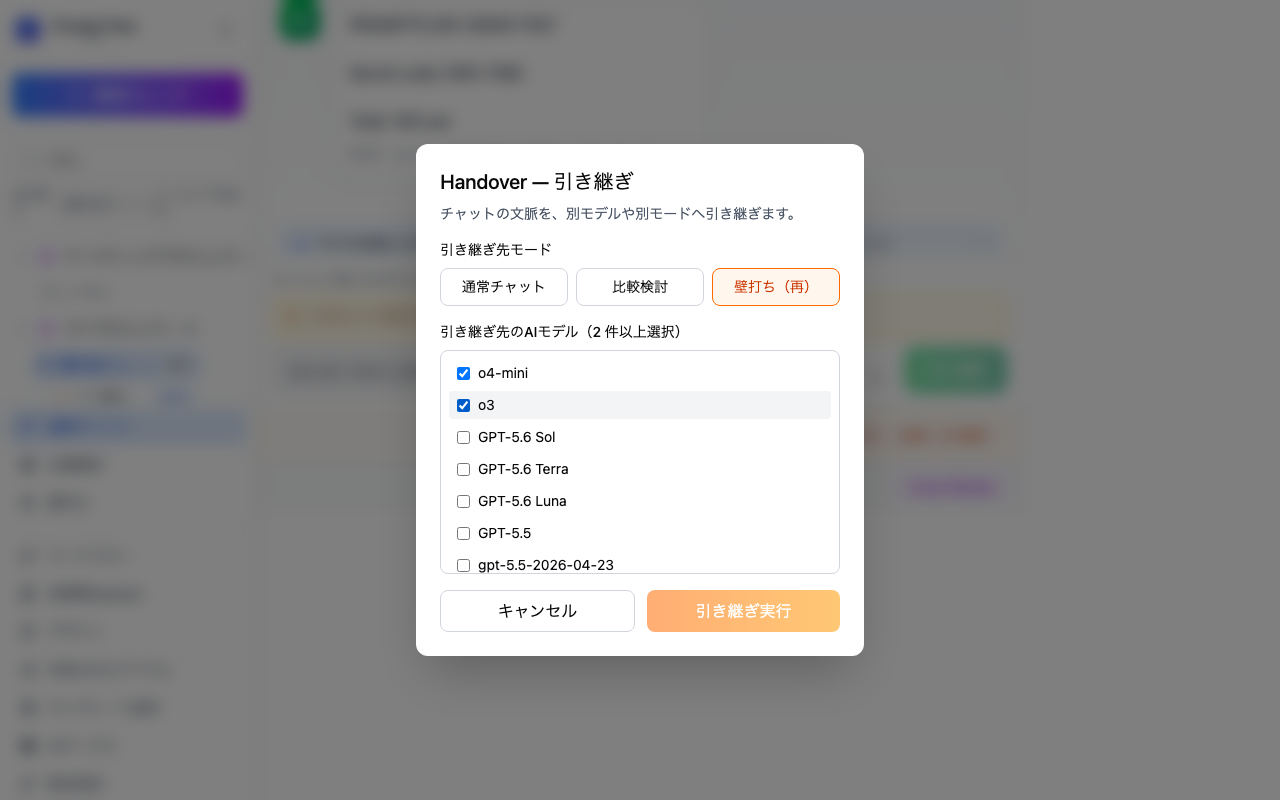Click the o3 model label
1280x800 pixels.
click(x=486, y=405)
